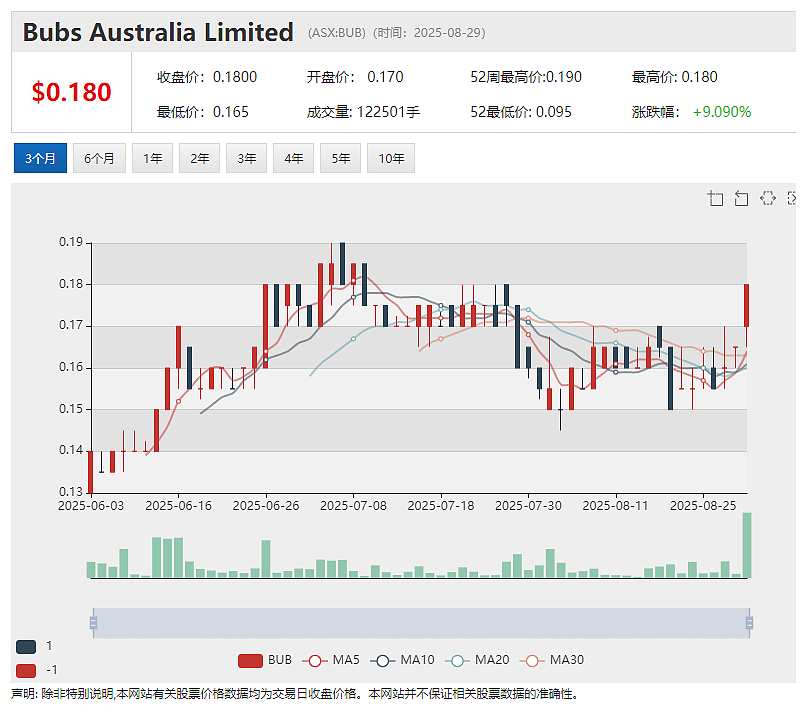This screenshot has width=812, height=718.
Task: Click the 2025-07-30 x-axis label
Action: [x=528, y=506]
